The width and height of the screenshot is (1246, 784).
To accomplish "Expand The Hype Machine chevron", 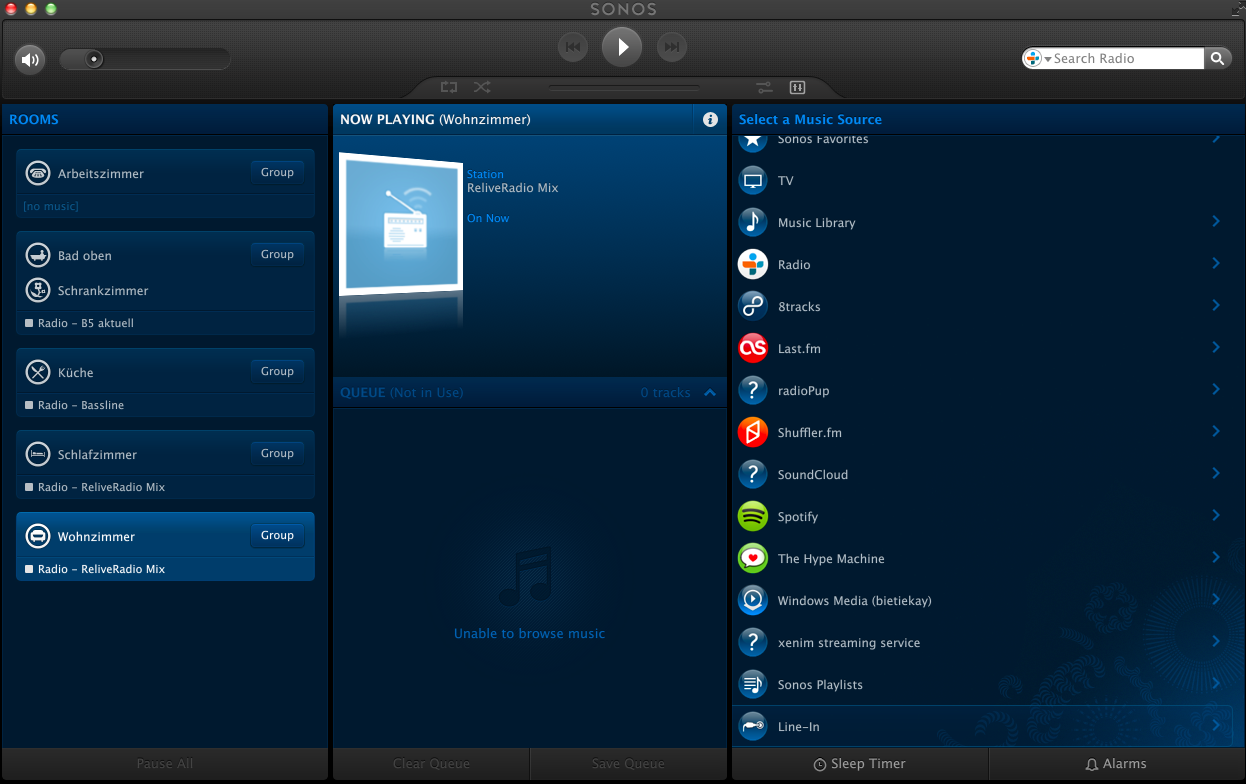I will [x=1216, y=558].
